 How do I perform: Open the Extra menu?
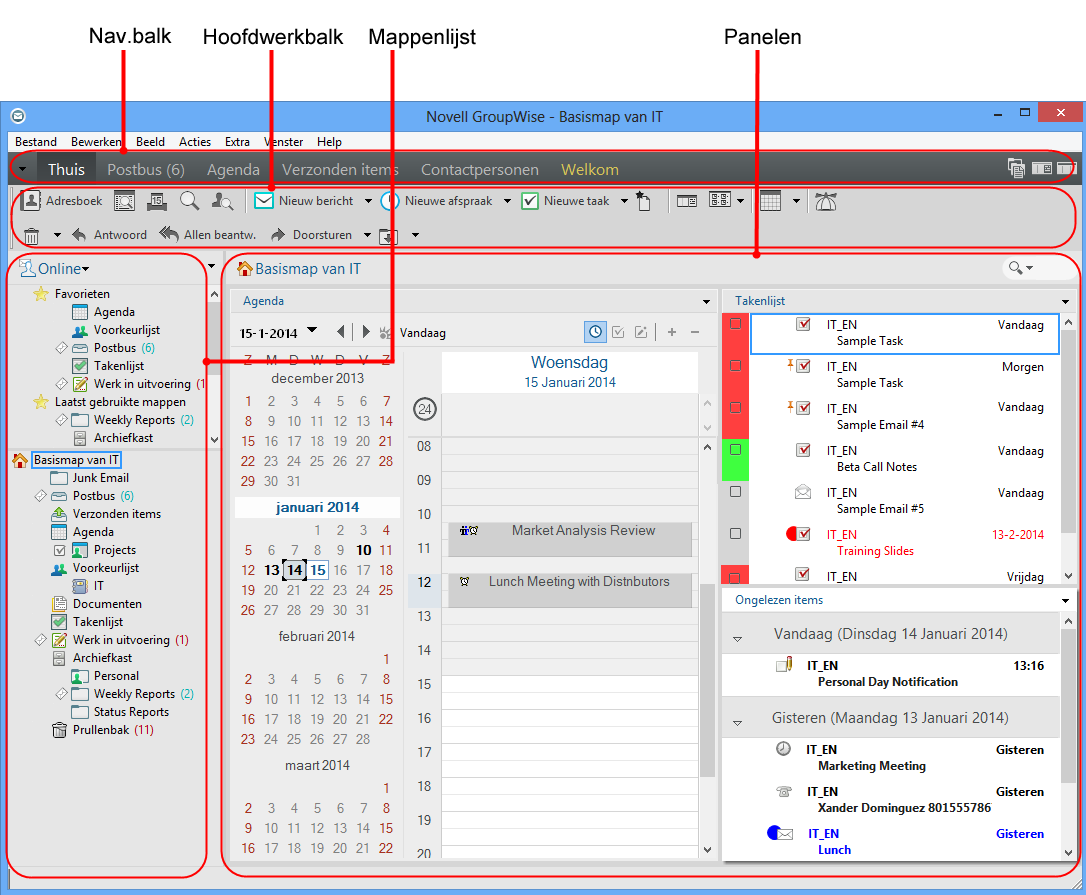coord(237,141)
